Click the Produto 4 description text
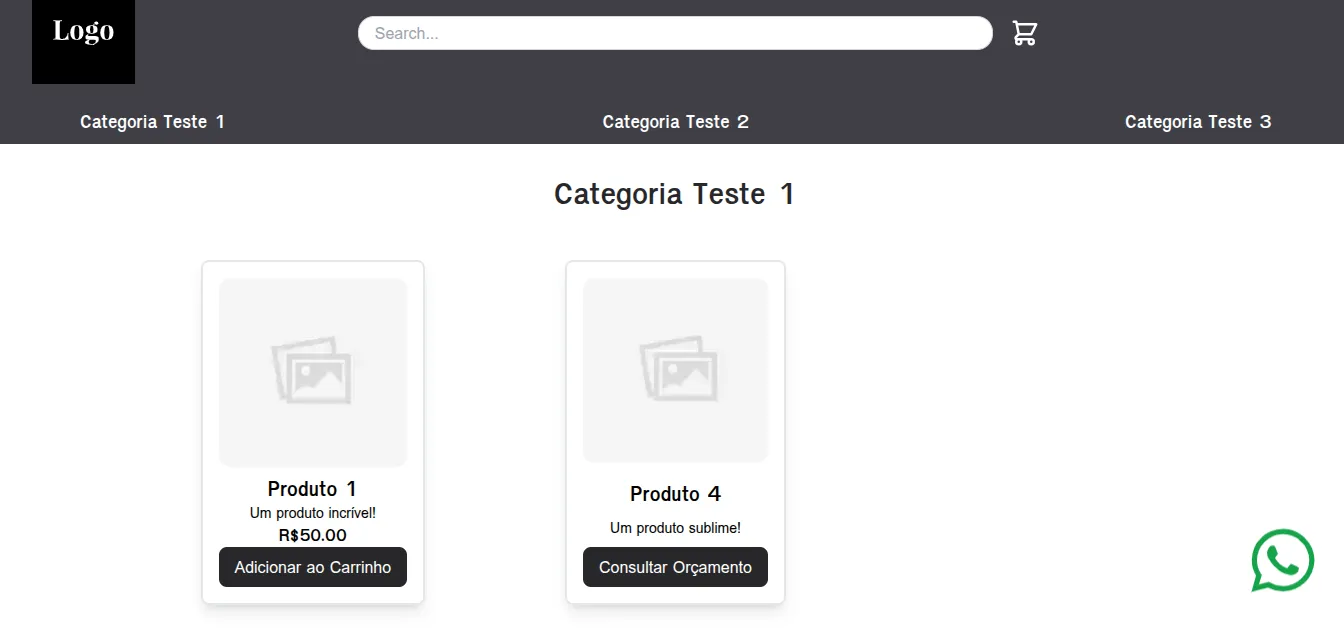 point(675,527)
